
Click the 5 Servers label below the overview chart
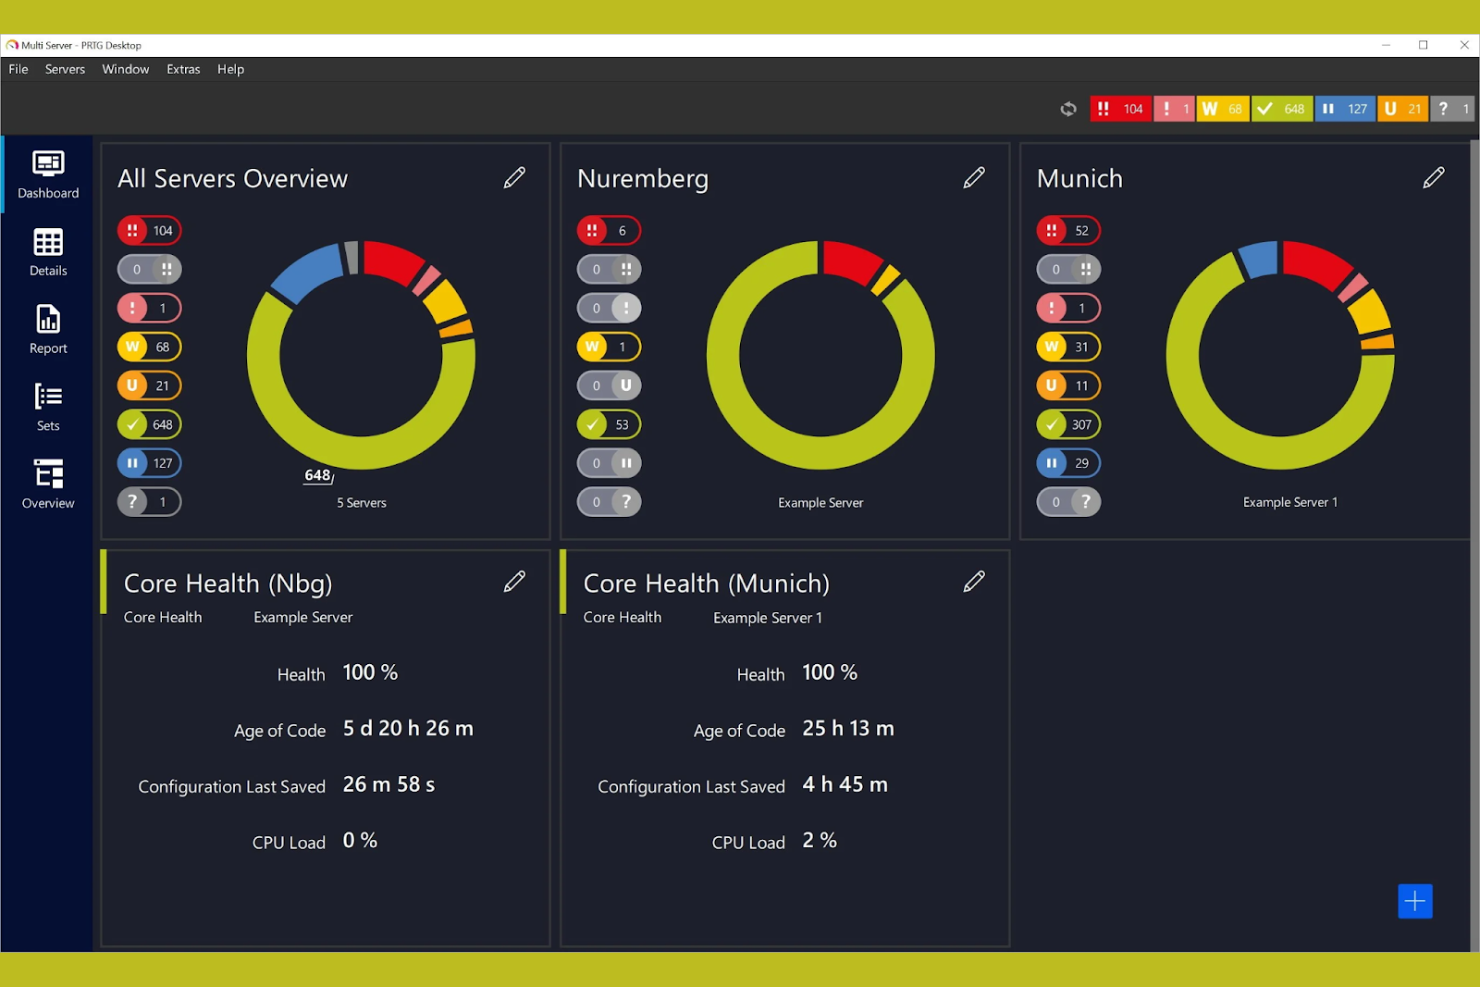pyautogui.click(x=361, y=502)
